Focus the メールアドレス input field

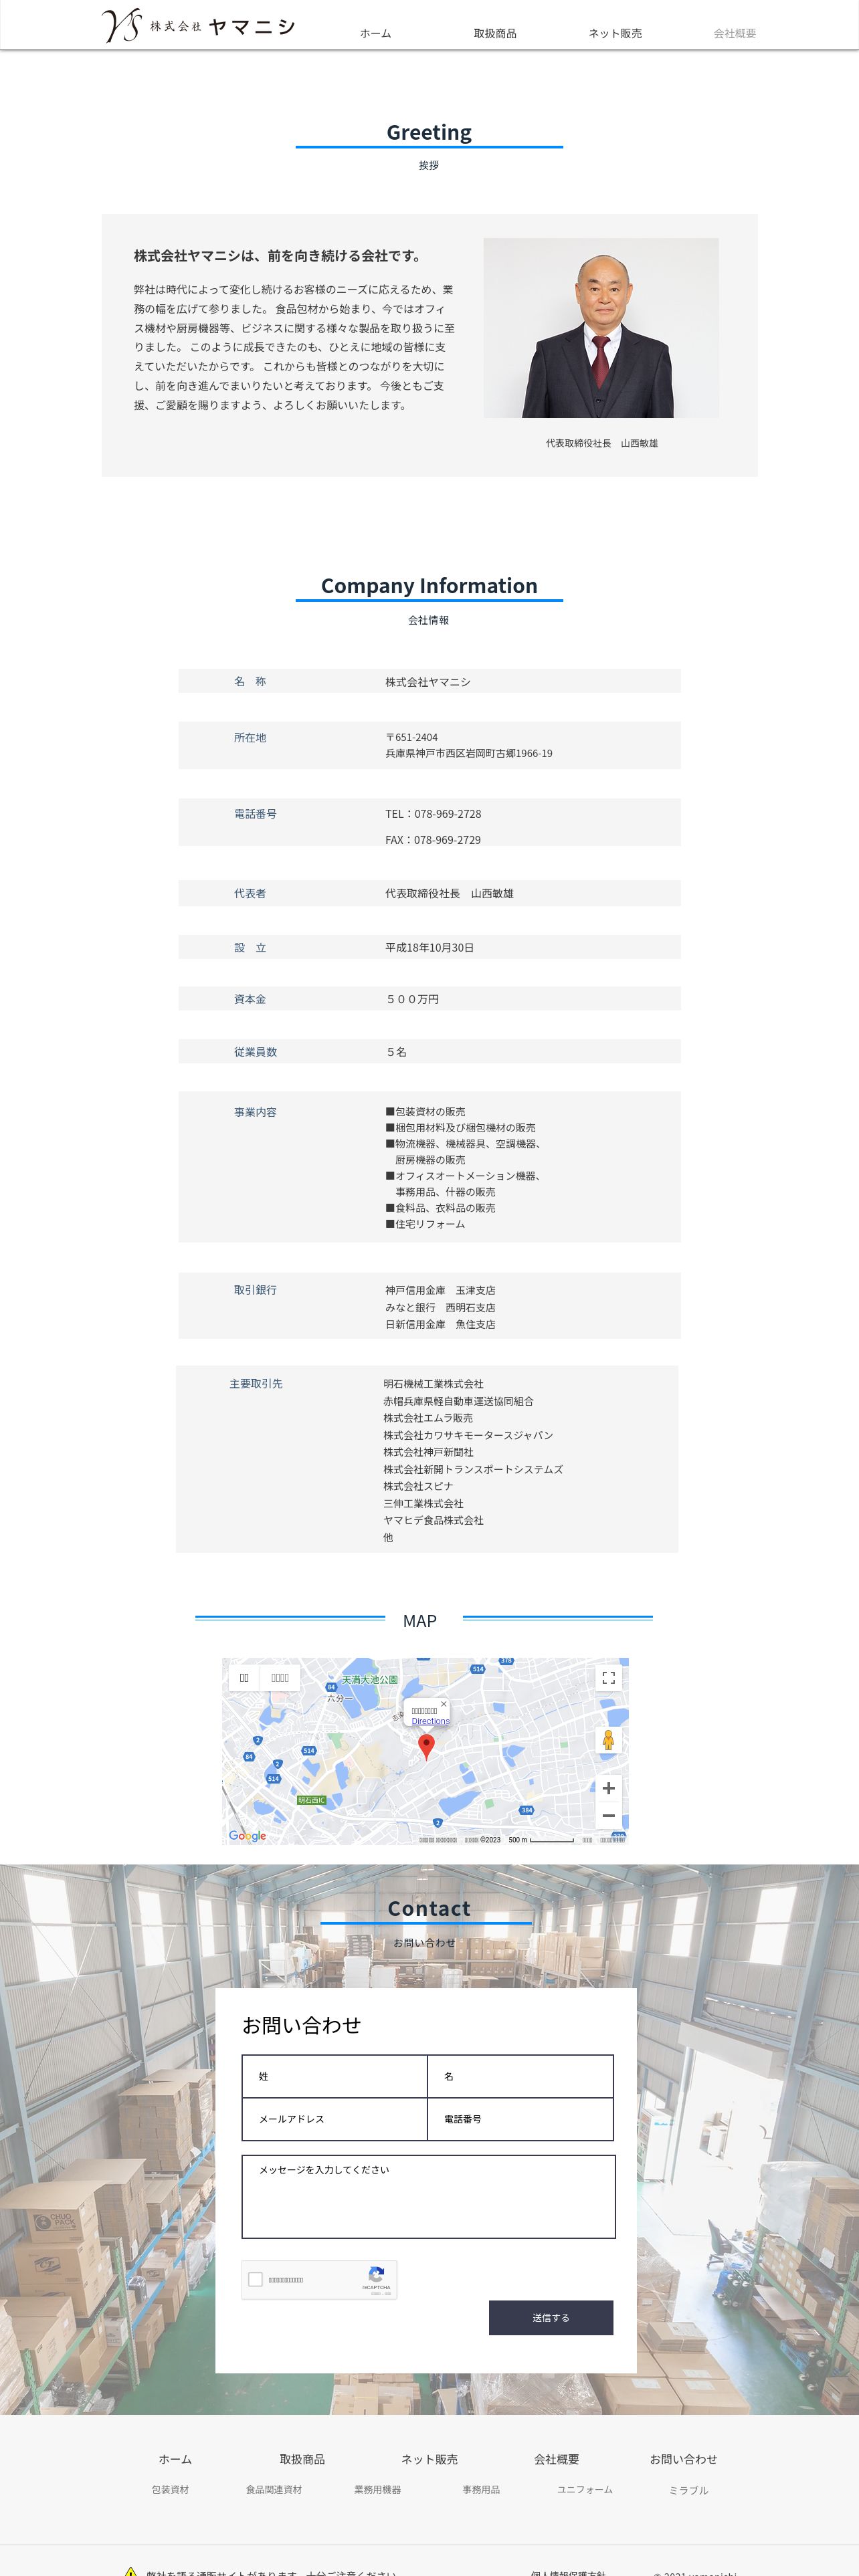pyautogui.click(x=335, y=2118)
